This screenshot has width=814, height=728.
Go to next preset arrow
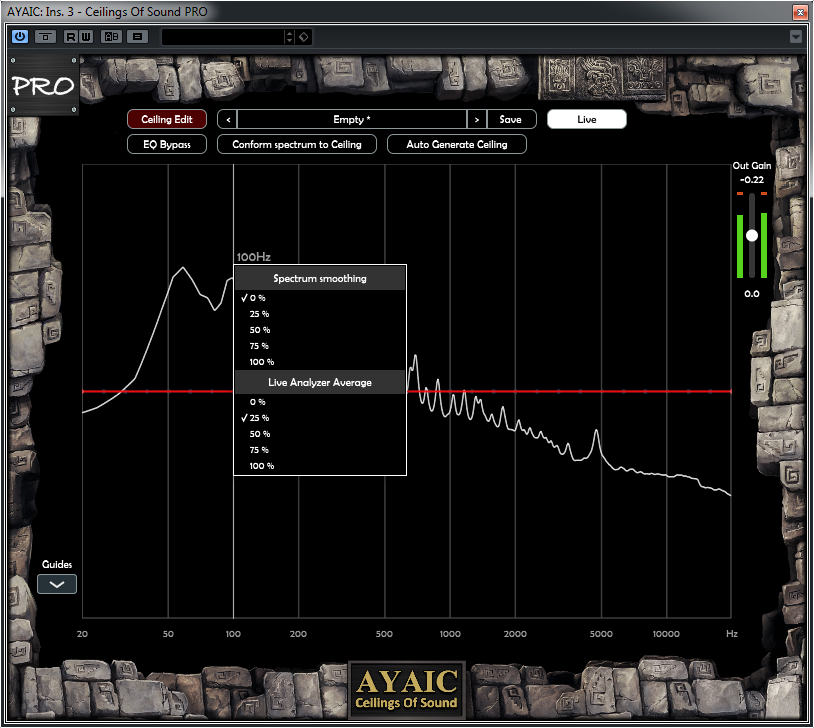(x=477, y=119)
